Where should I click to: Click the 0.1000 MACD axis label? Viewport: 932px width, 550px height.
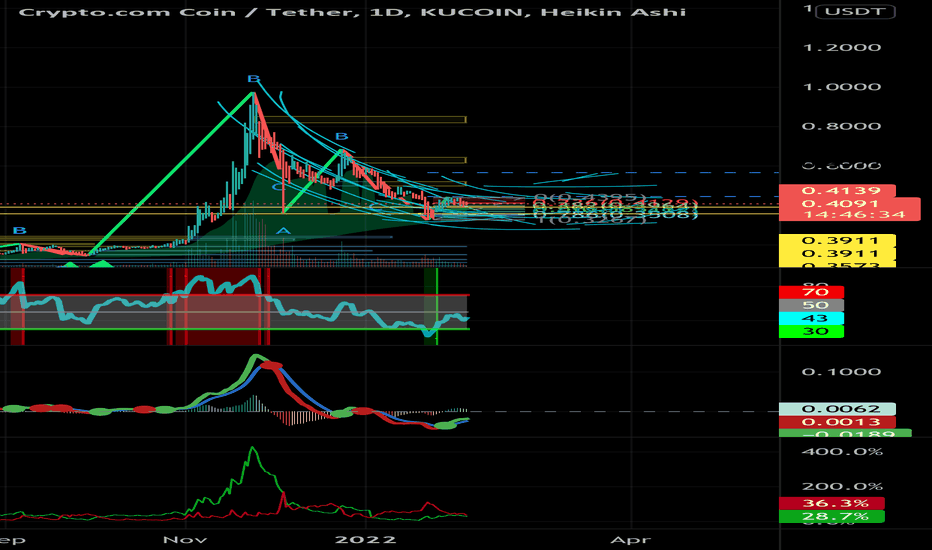pyautogui.click(x=842, y=372)
